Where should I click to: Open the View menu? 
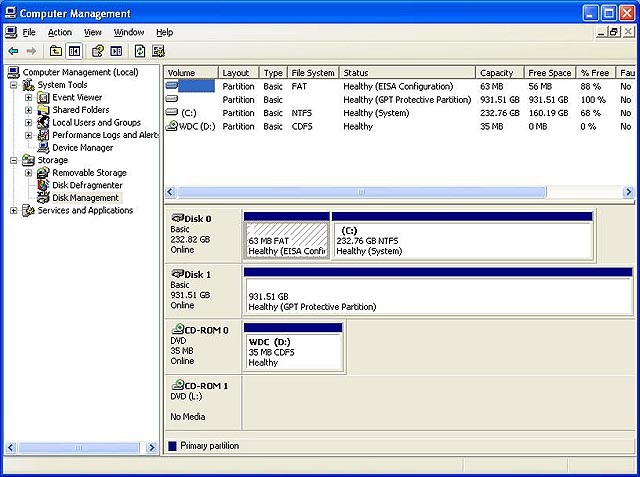click(x=93, y=32)
